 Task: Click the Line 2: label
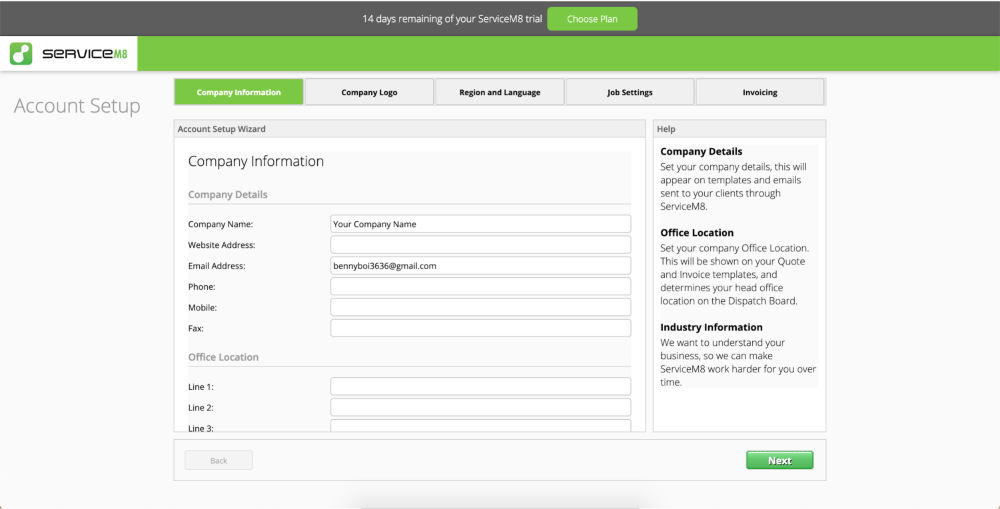point(200,408)
